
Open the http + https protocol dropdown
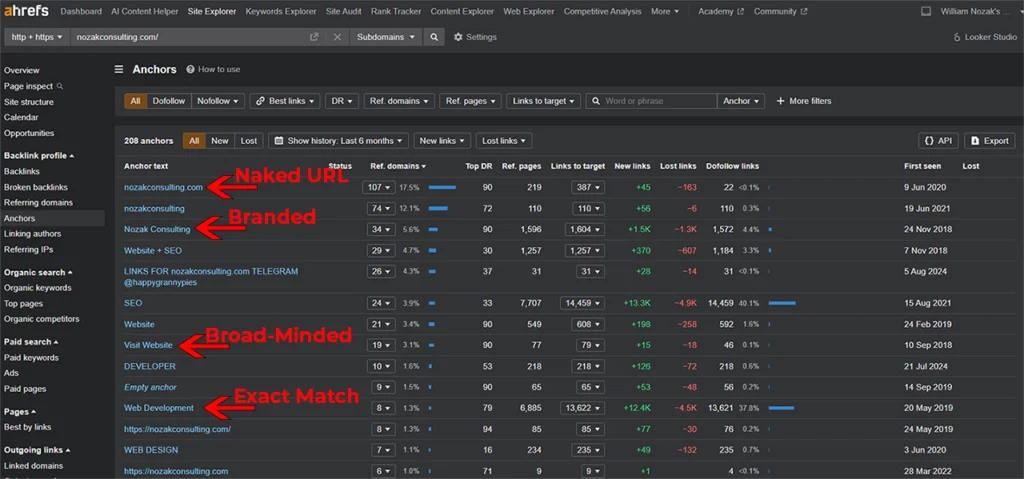(x=37, y=37)
